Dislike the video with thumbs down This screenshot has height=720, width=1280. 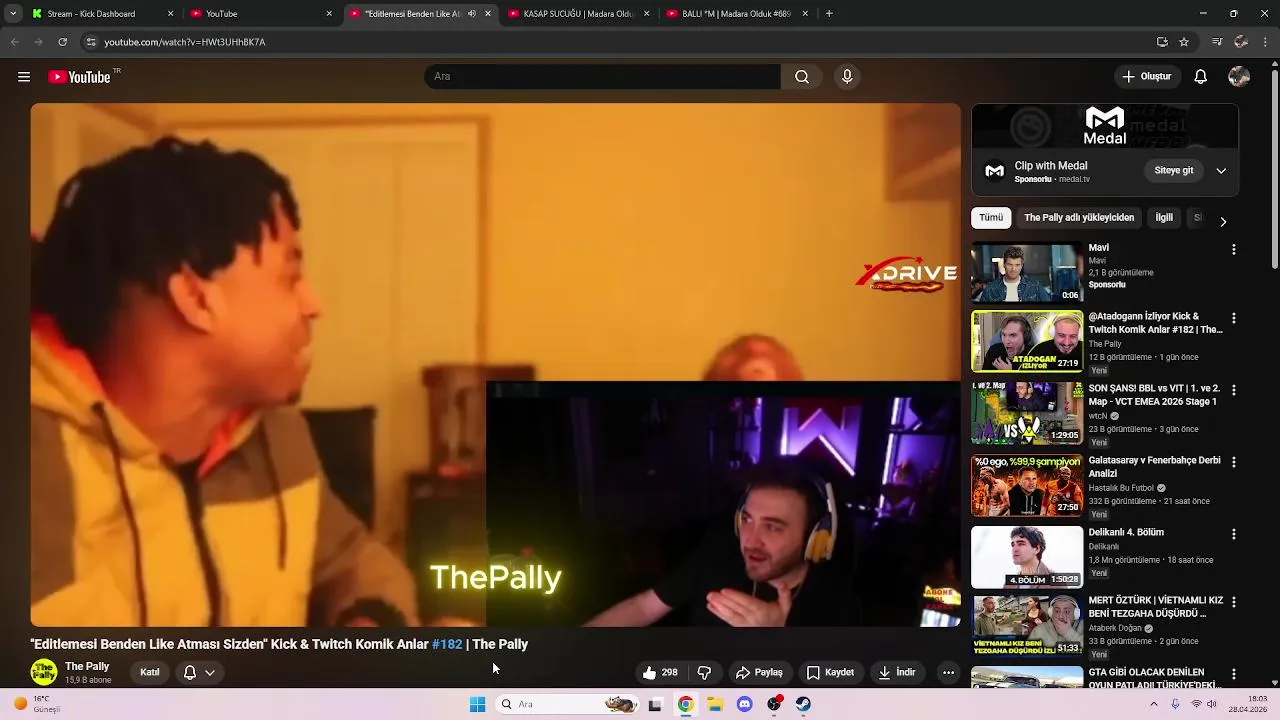click(x=704, y=673)
